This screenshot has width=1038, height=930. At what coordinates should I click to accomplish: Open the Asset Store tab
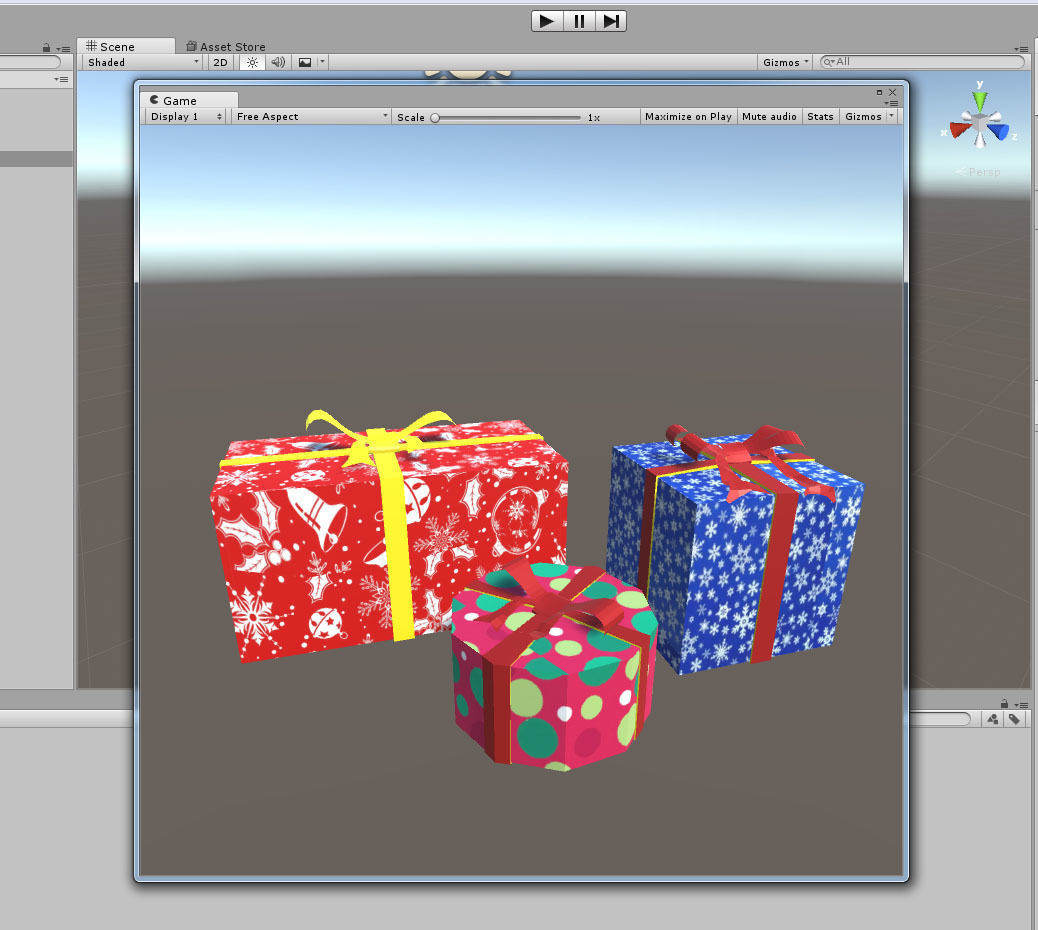(226, 46)
